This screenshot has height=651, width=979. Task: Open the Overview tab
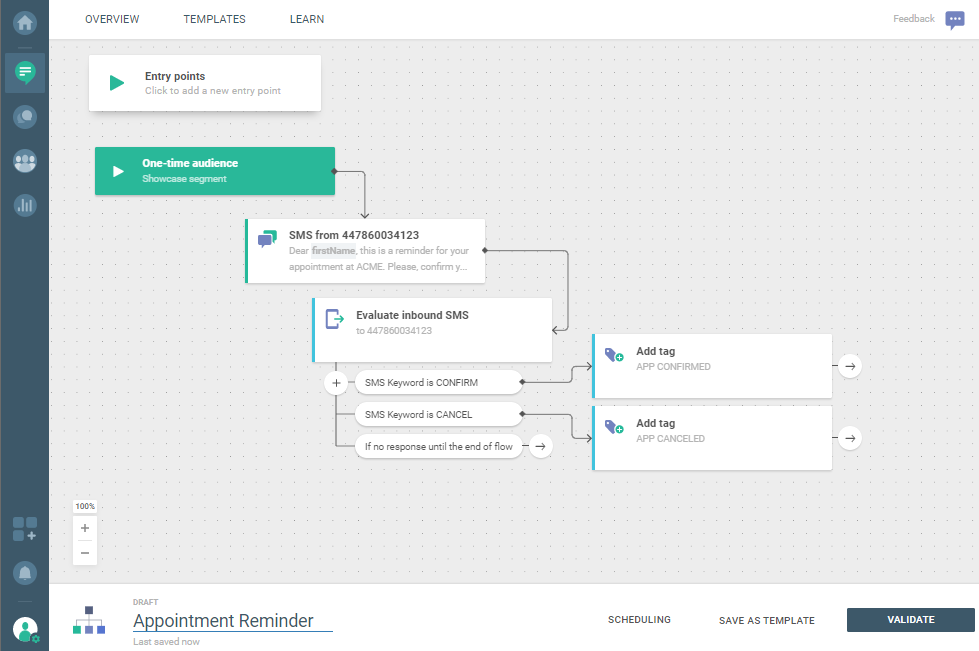pyautogui.click(x=112, y=19)
